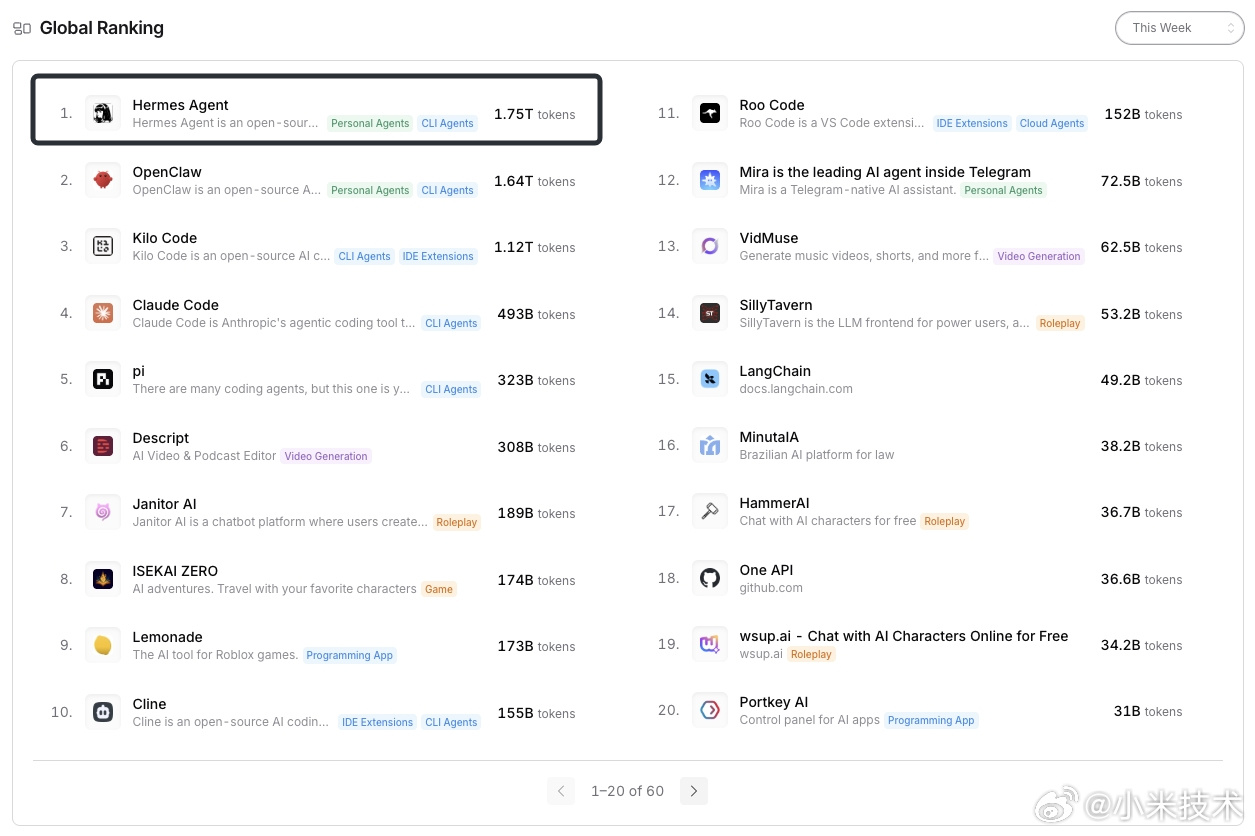The image size is (1255, 836).
Task: Click Programming App tag on Lemonade
Action: tap(350, 656)
